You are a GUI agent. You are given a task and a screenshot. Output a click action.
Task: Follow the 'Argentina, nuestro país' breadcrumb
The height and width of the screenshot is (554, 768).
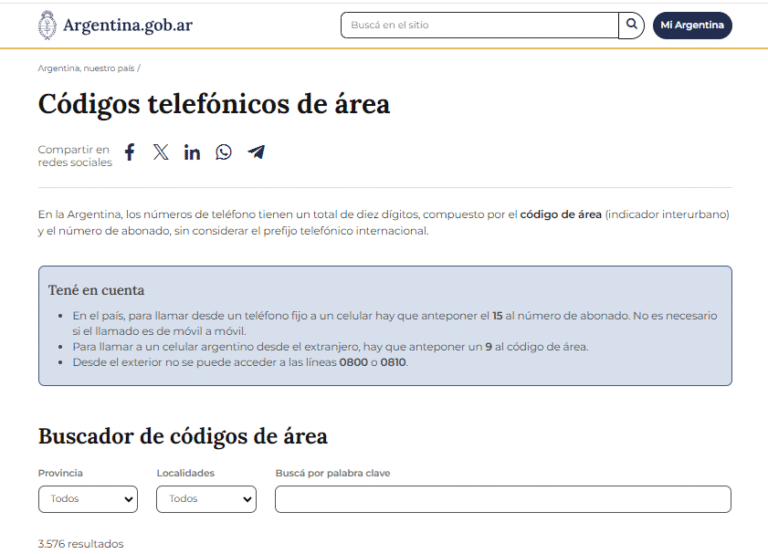(x=86, y=68)
